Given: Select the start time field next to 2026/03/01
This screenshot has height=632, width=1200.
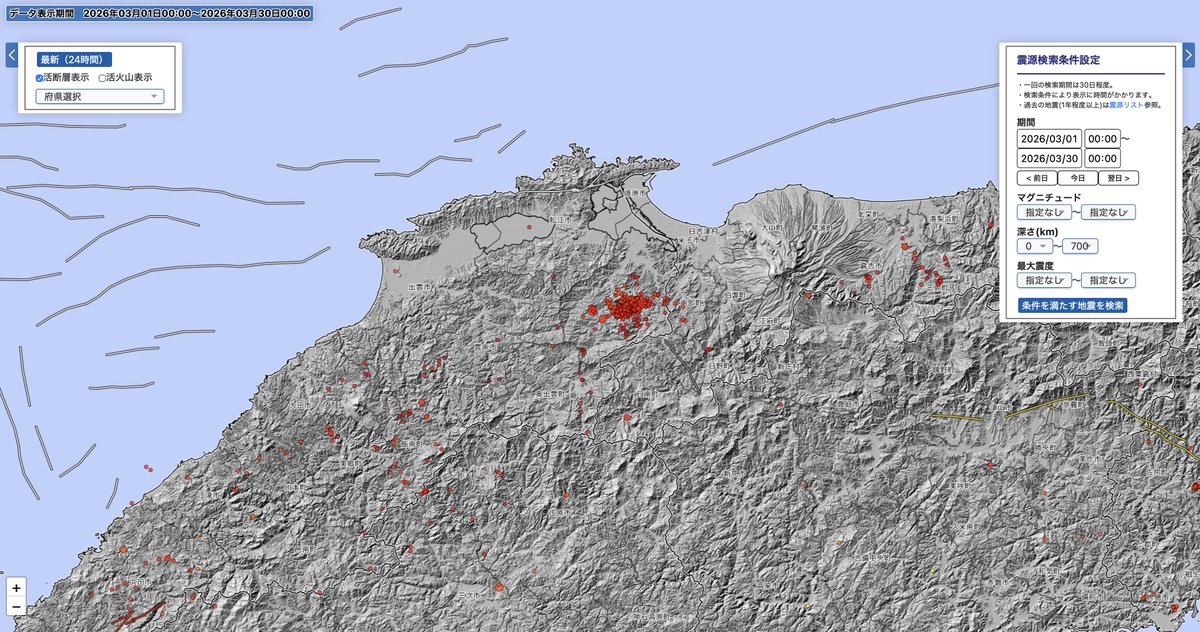Looking at the screenshot, I should pyautogui.click(x=1103, y=139).
